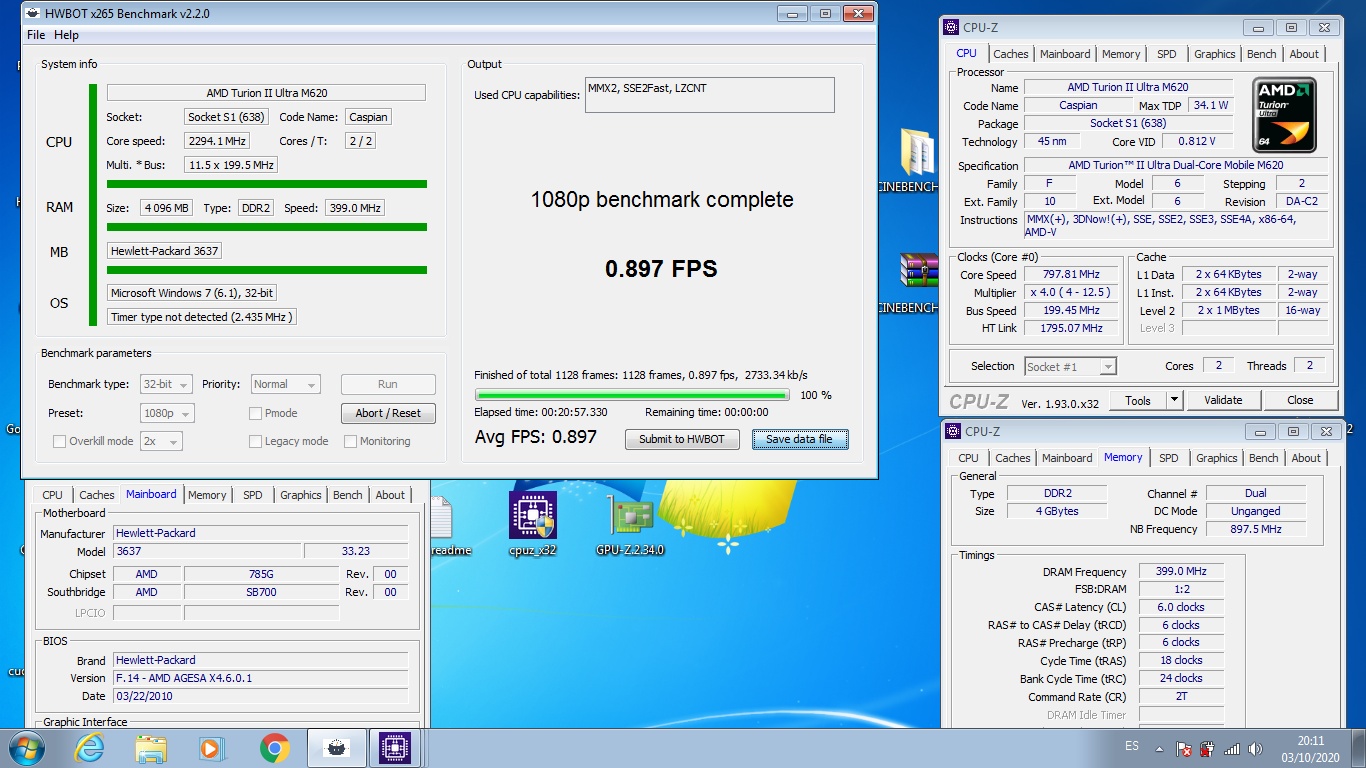Open the Selection Socket #1 dropdown in CPU-Z

(x=1070, y=366)
